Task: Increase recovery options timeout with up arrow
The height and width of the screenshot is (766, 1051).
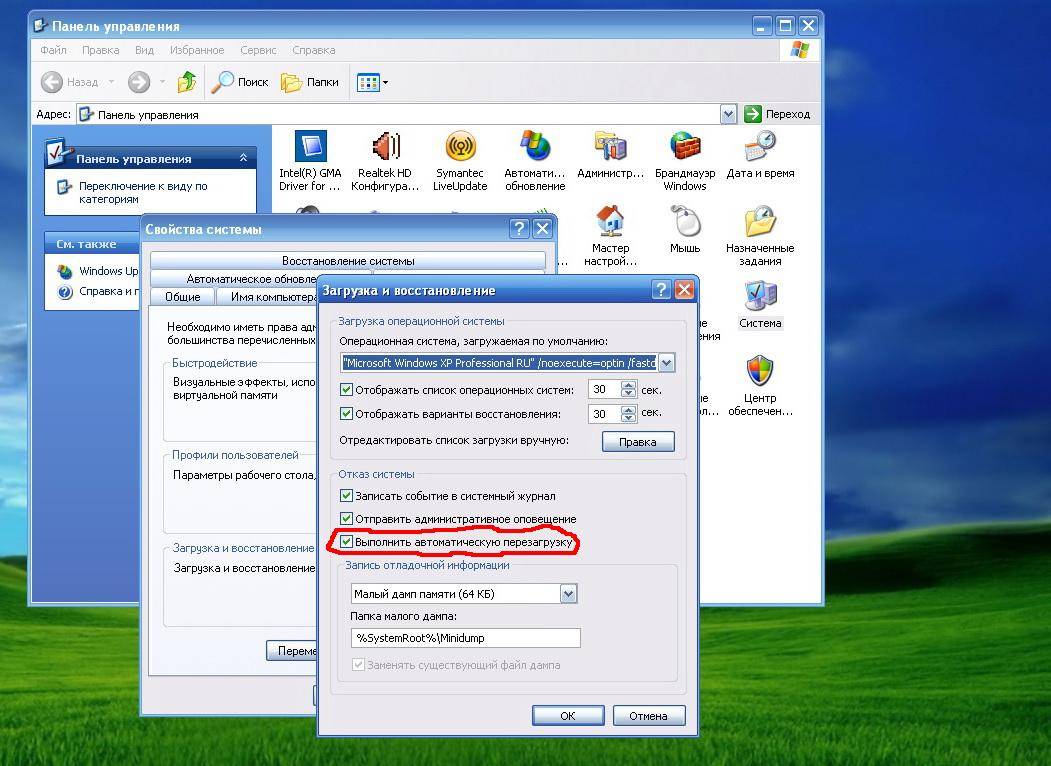Action: click(x=629, y=409)
